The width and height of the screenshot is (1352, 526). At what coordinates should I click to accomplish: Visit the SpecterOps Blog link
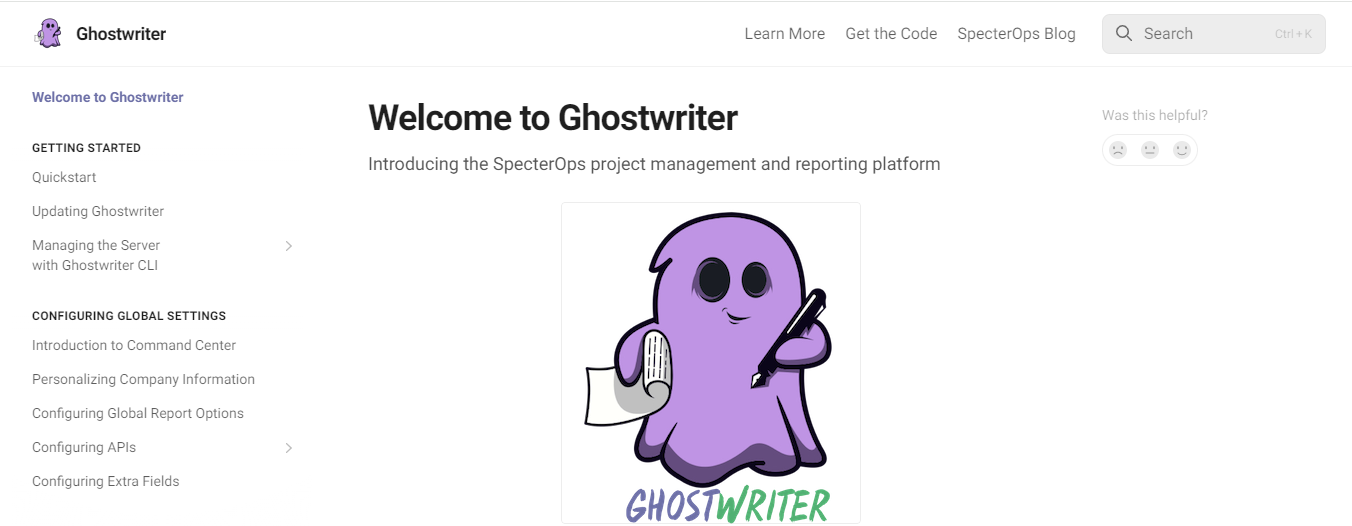pyautogui.click(x=1016, y=34)
